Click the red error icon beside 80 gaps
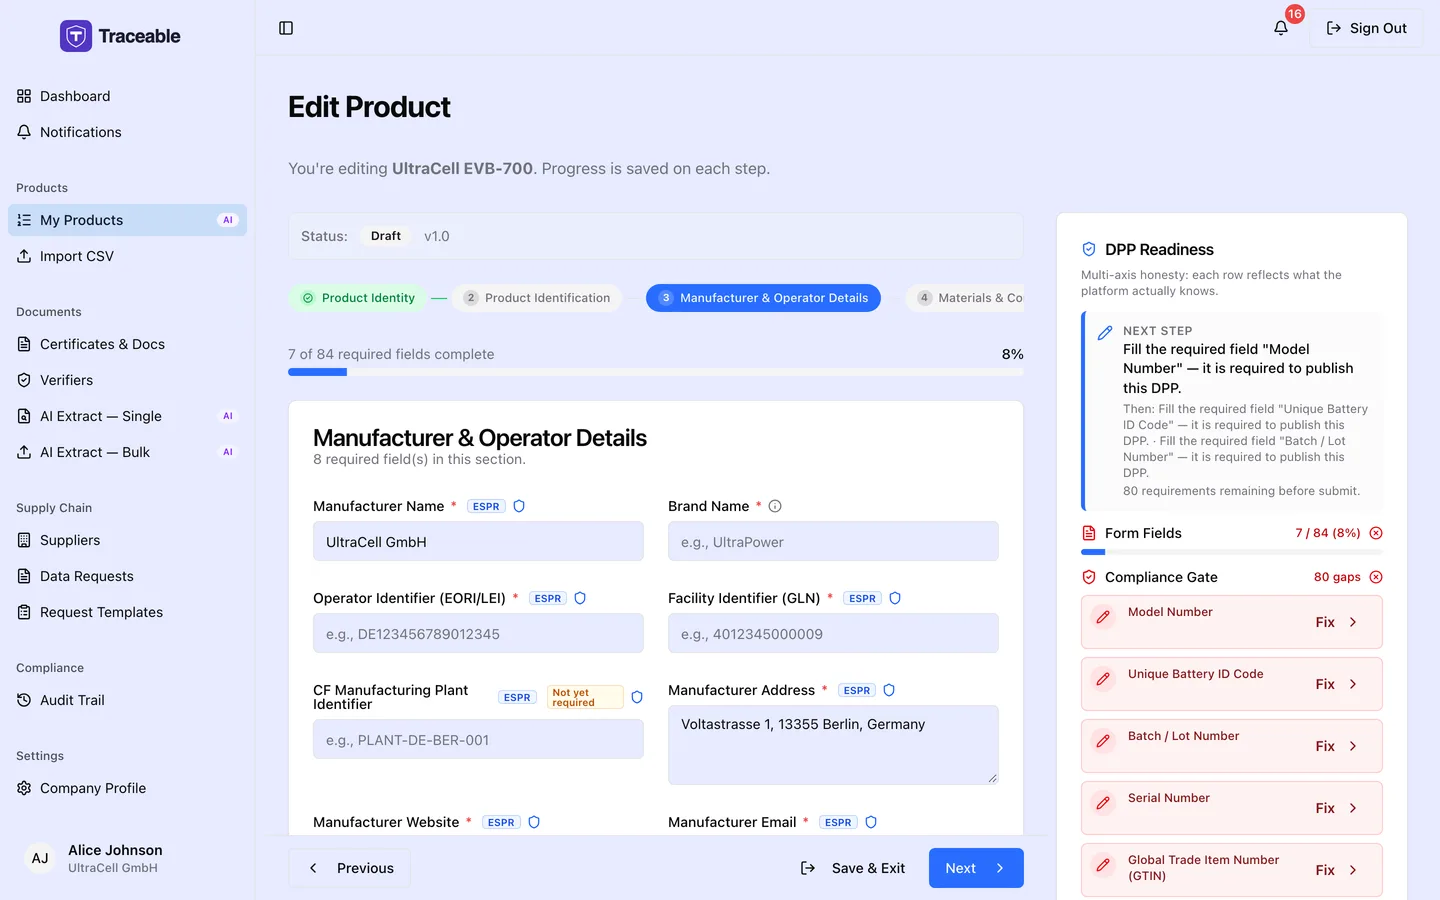This screenshot has height=900, width=1440. 1376,577
